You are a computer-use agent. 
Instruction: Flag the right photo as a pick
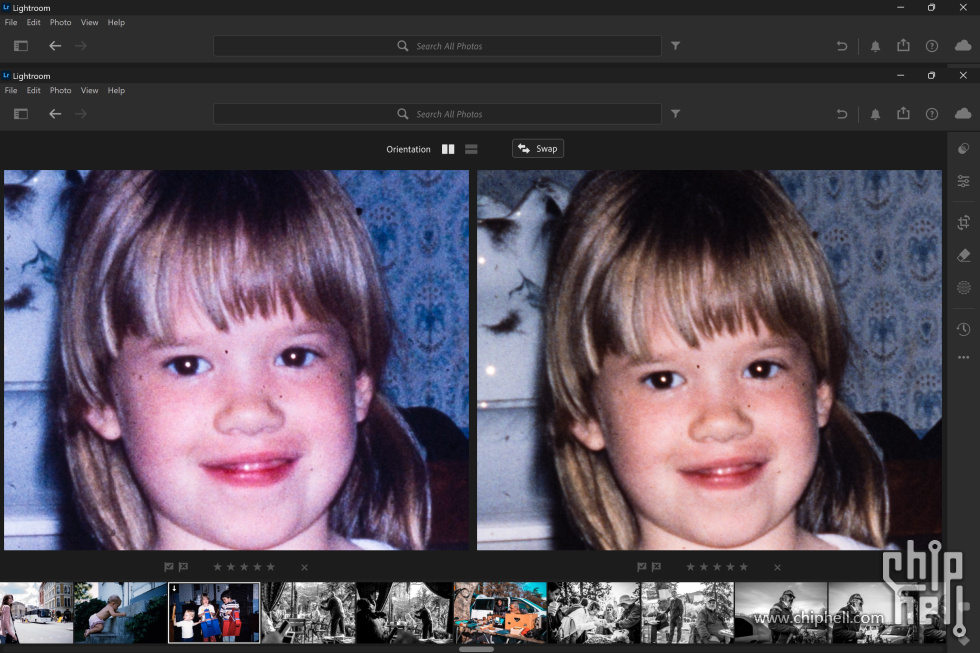pos(642,567)
